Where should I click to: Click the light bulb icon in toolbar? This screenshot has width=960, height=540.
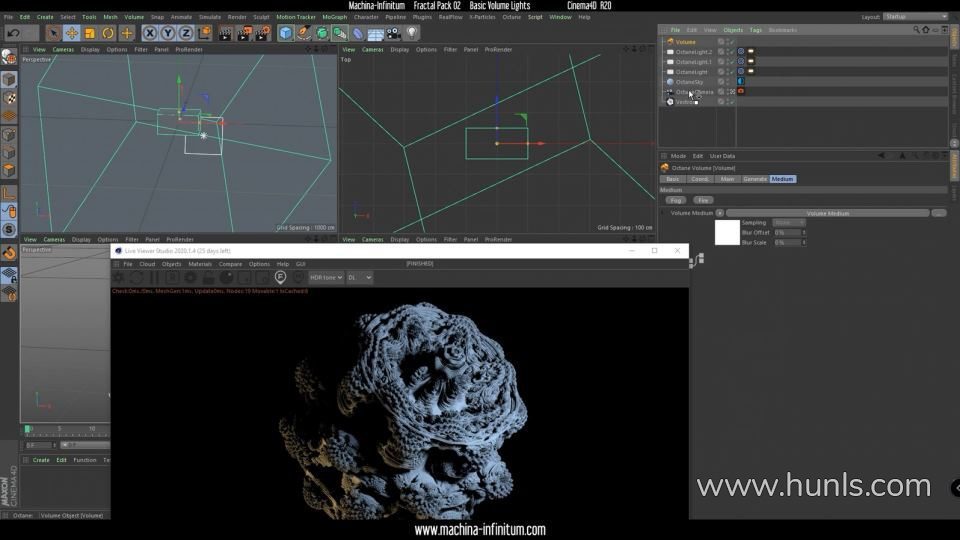tap(411, 33)
